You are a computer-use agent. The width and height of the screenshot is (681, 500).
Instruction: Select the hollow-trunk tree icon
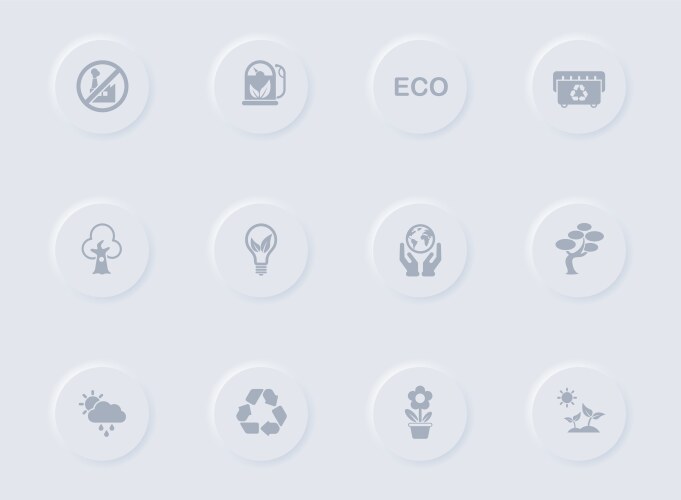(102, 249)
